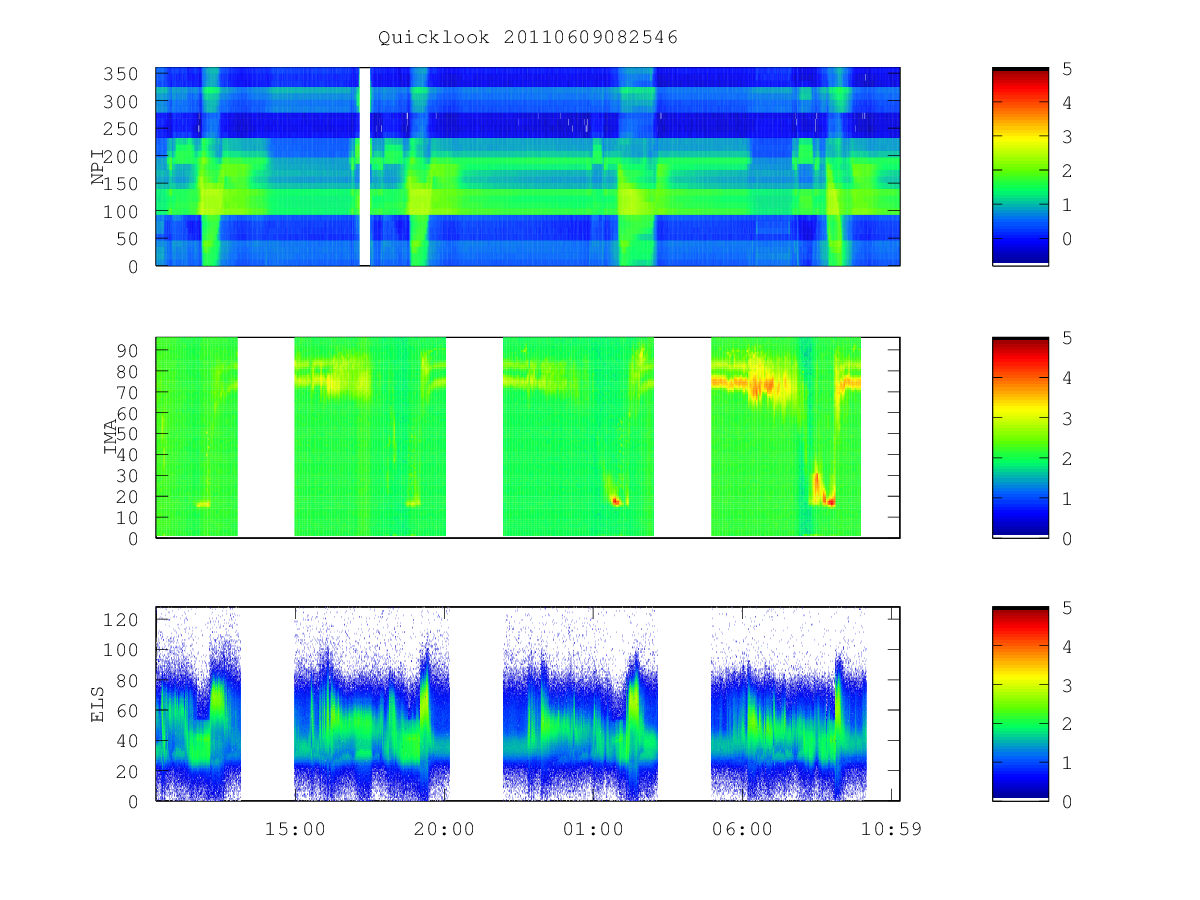Click the ELS spectrogram panel

(x=528, y=704)
